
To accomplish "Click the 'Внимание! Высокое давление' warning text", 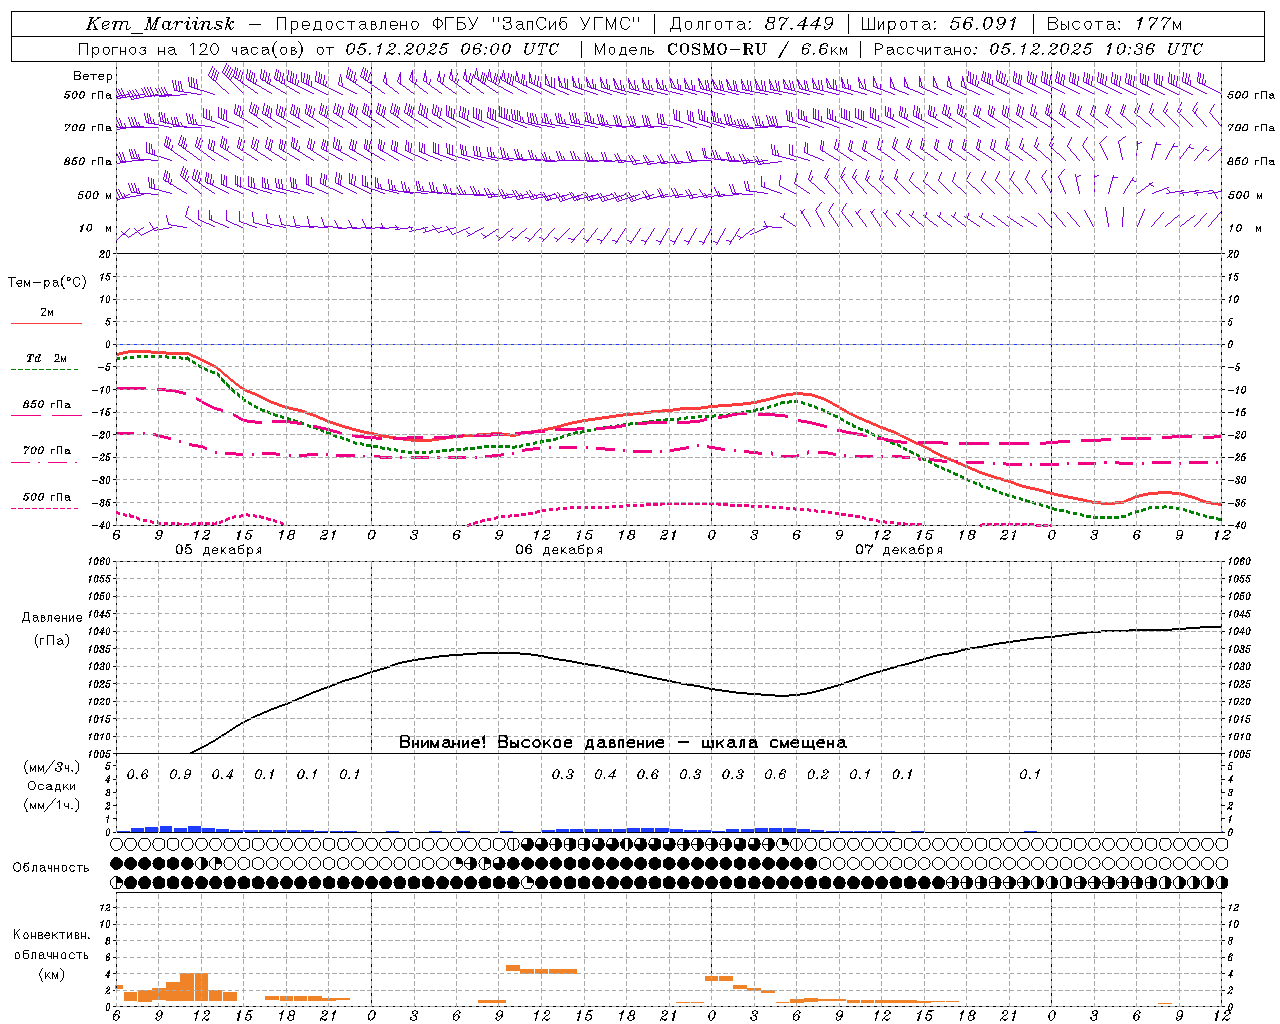I will [532, 743].
